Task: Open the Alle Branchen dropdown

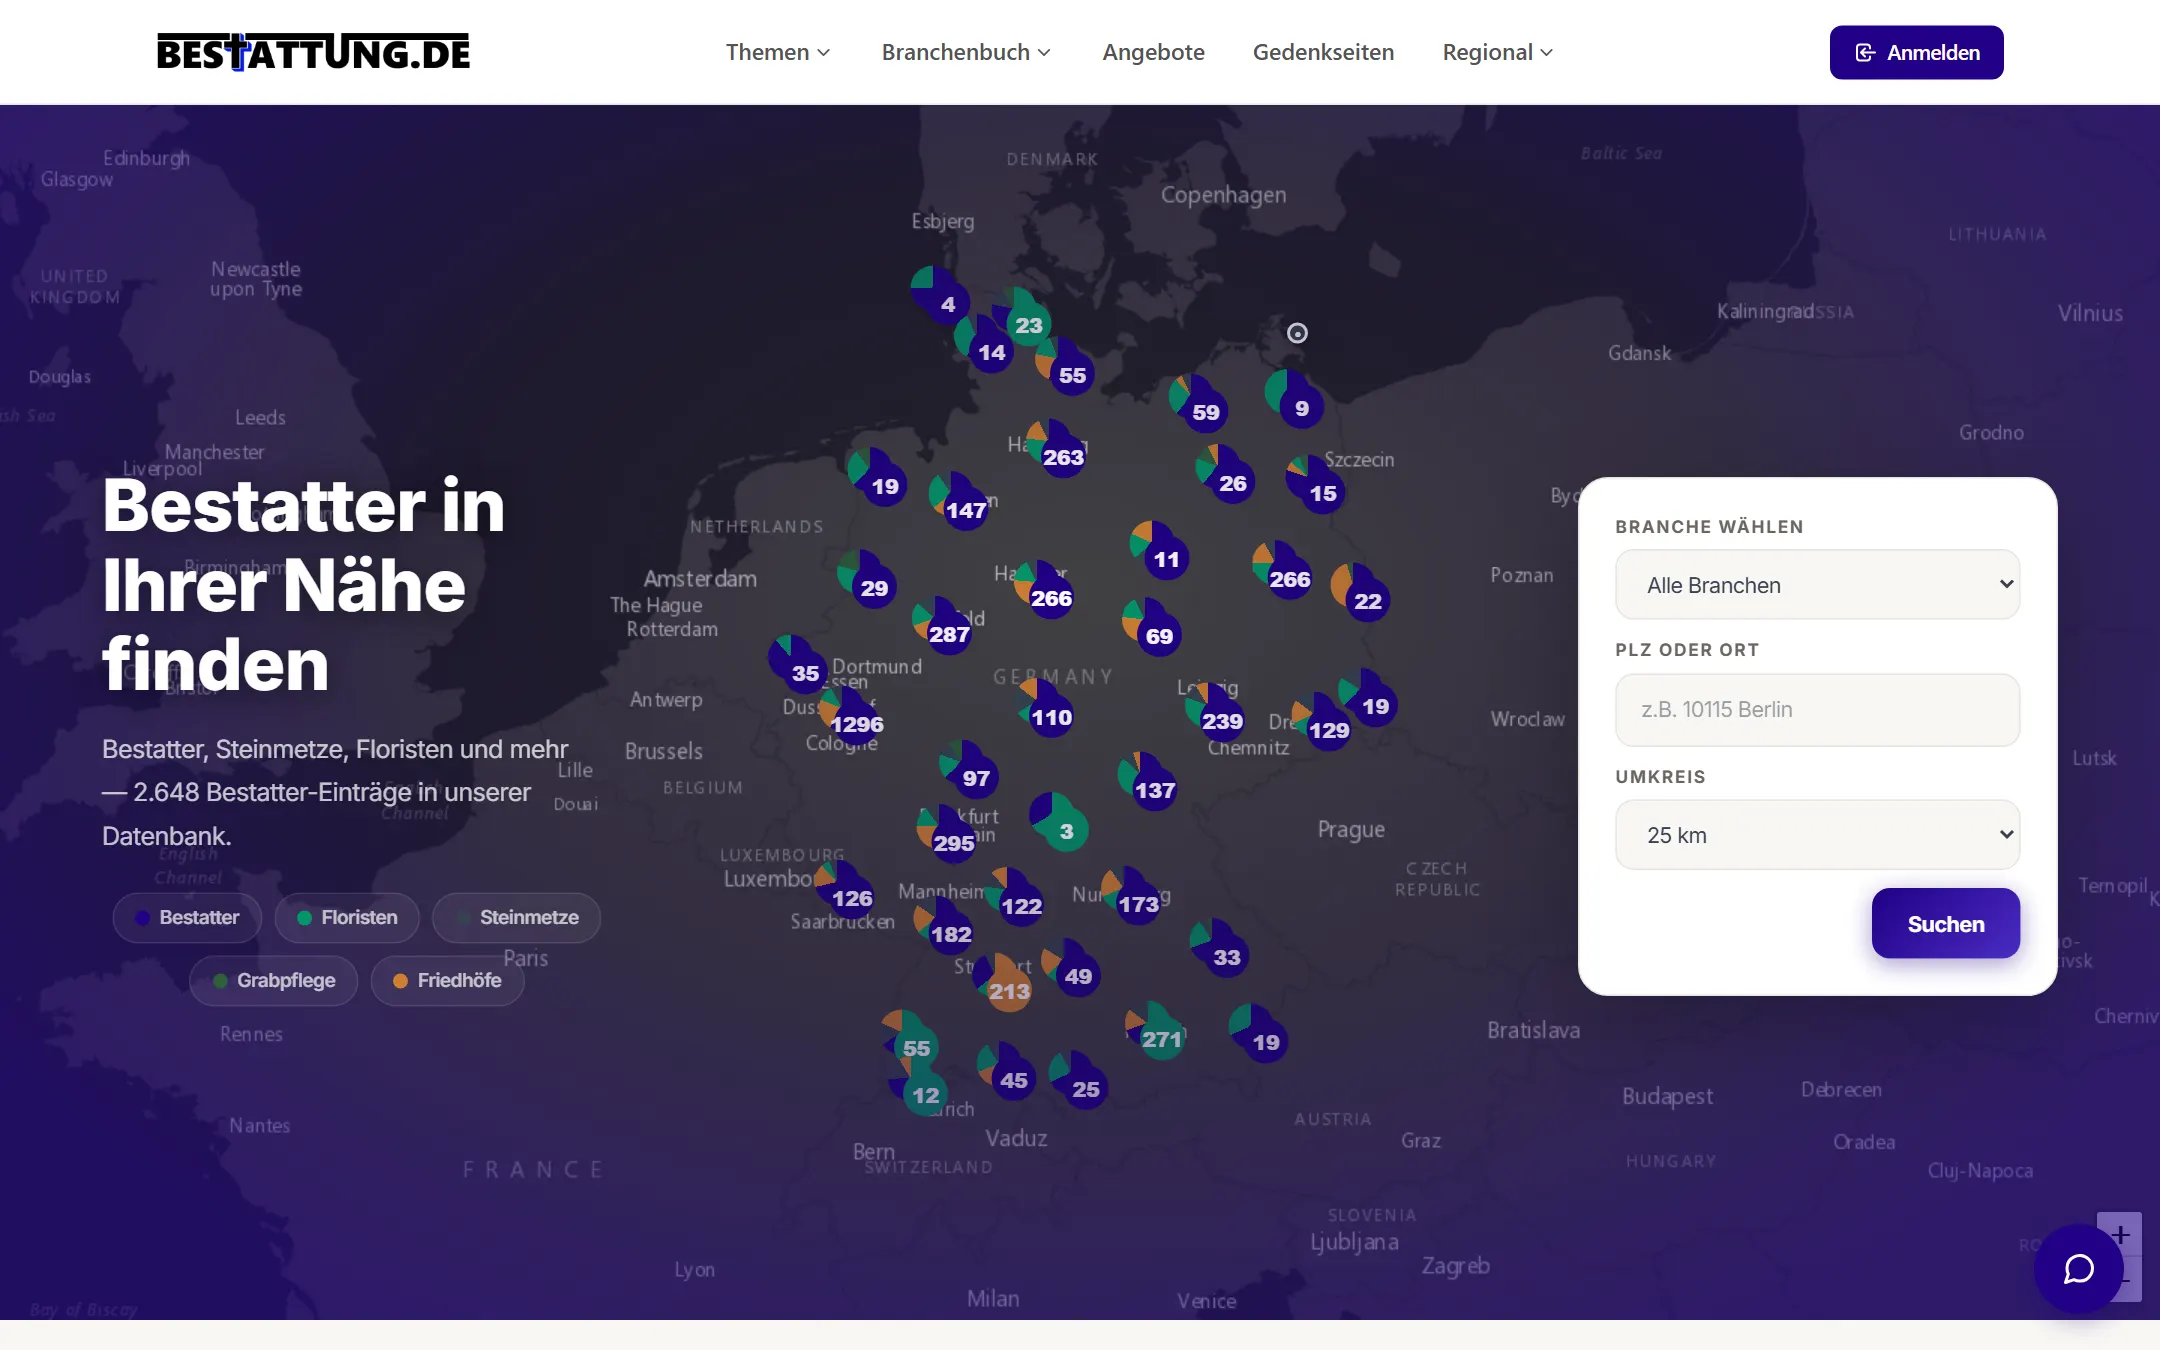Action: (1817, 585)
